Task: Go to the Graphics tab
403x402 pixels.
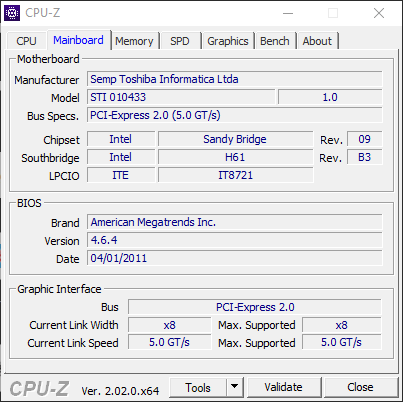Action: [x=228, y=41]
